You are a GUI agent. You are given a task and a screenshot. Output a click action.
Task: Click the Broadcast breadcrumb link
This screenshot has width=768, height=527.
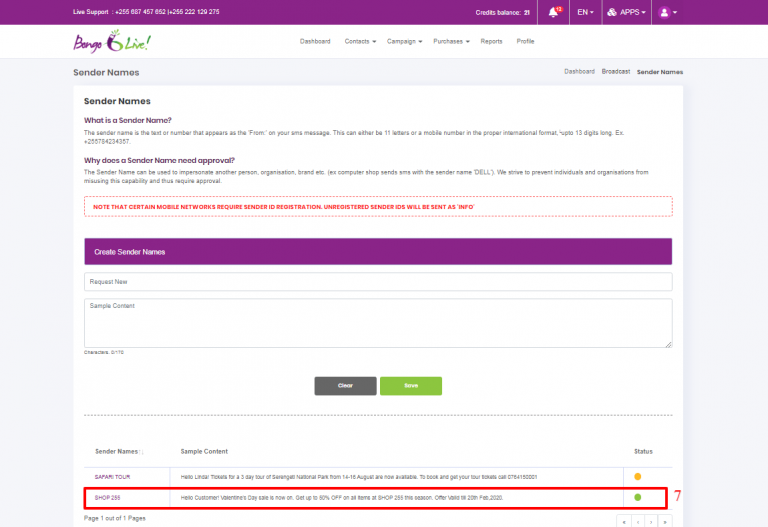pos(615,72)
